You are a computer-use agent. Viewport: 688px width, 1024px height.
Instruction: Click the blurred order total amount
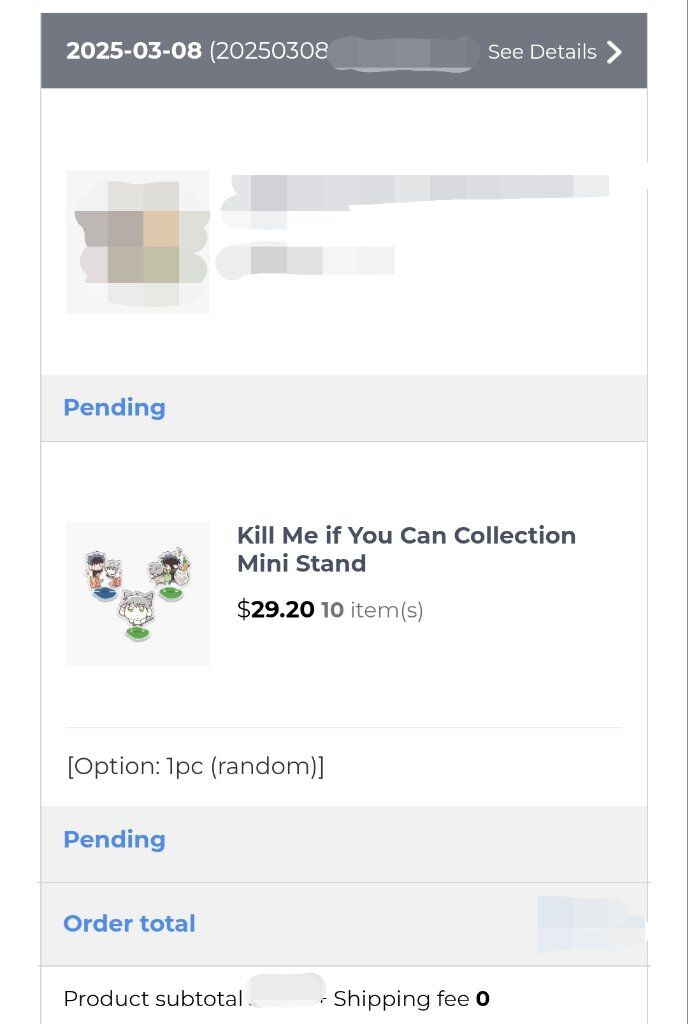pos(591,923)
